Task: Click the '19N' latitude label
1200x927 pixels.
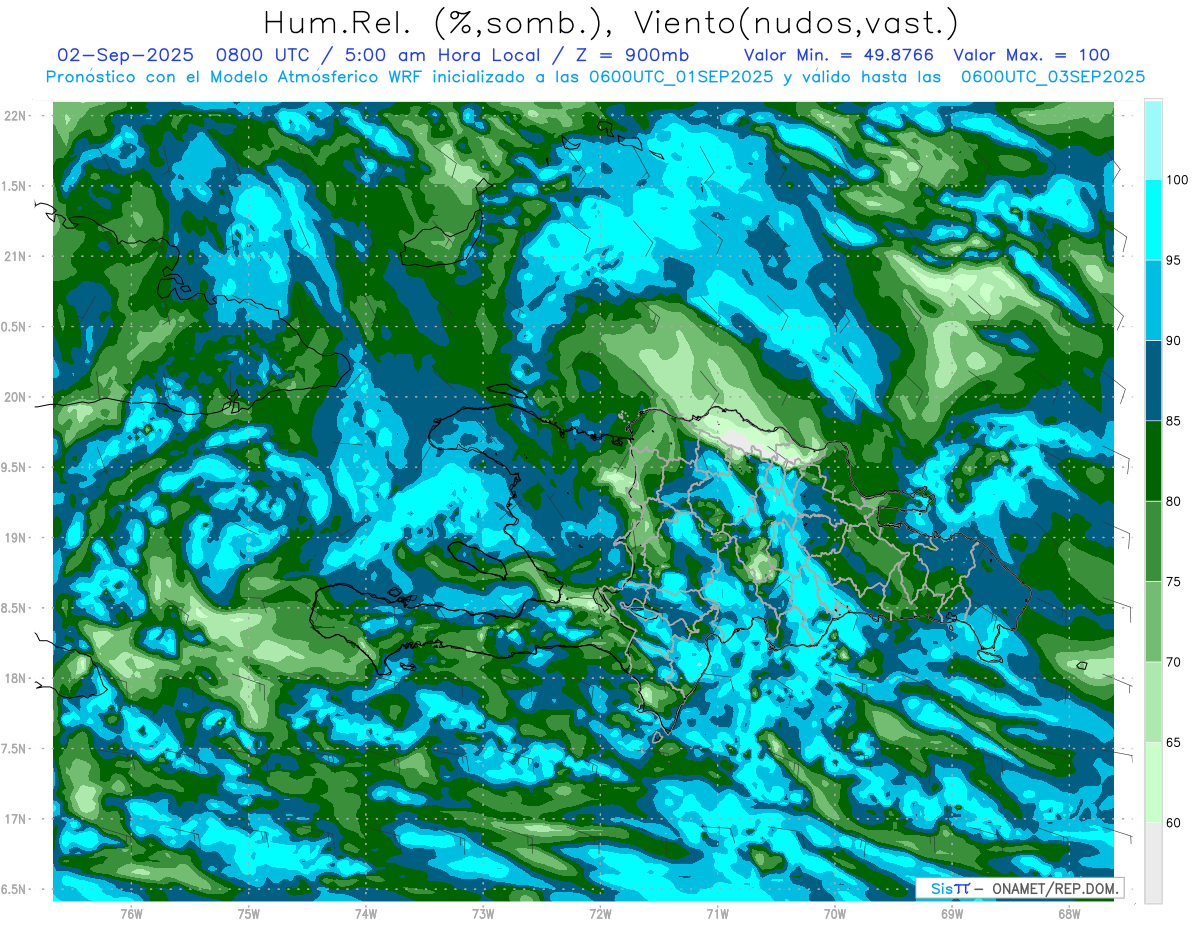Action: [15, 538]
